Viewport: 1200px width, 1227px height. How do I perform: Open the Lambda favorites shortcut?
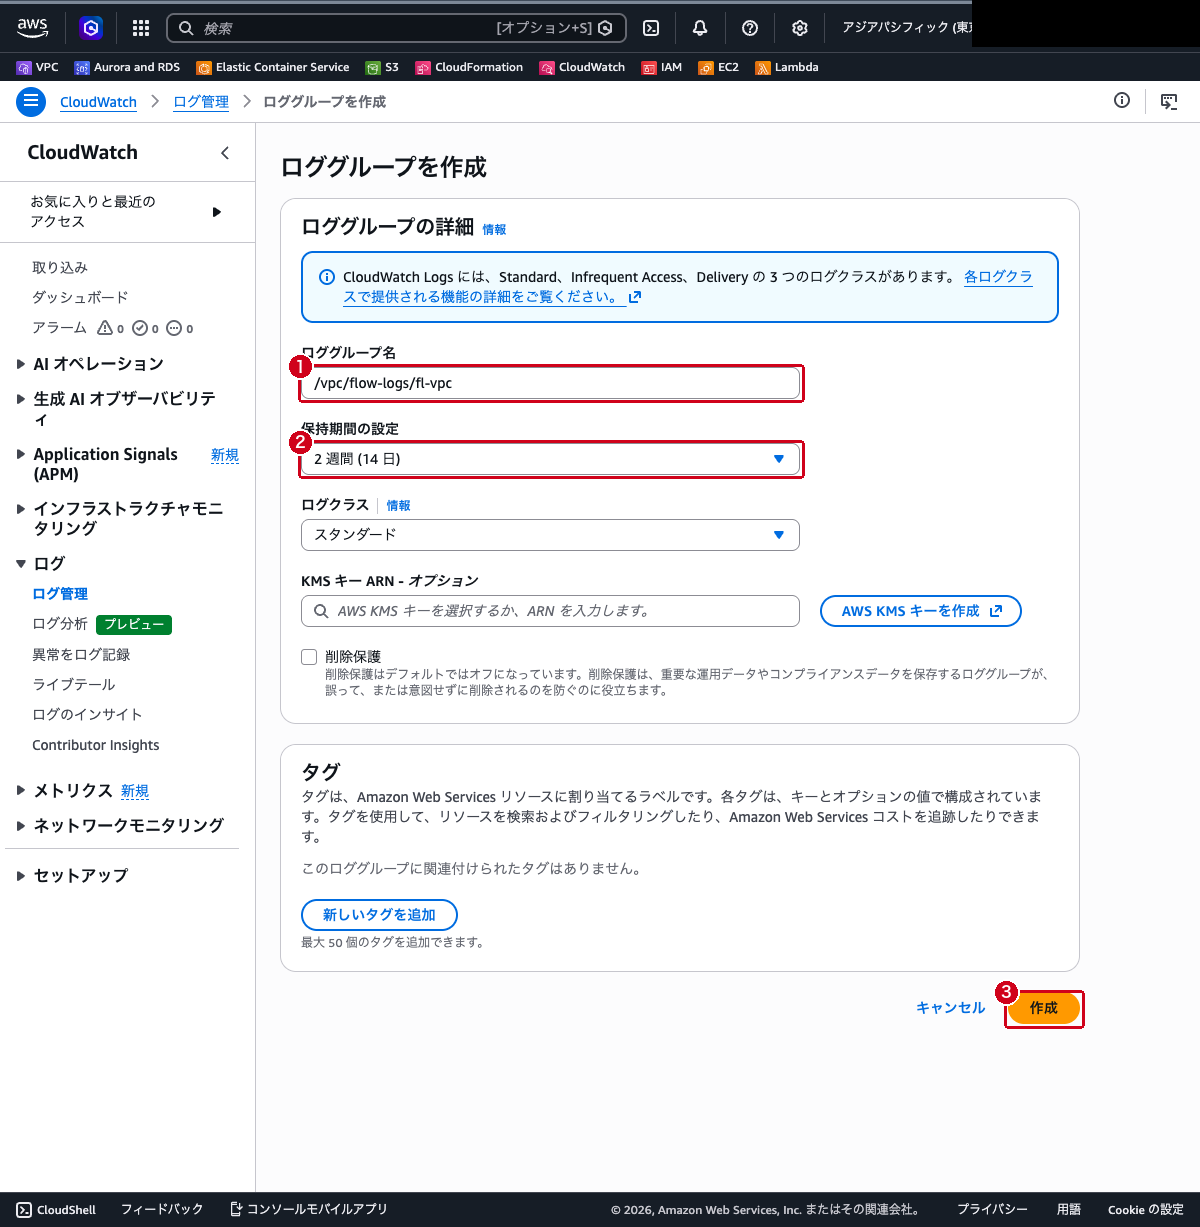[787, 67]
